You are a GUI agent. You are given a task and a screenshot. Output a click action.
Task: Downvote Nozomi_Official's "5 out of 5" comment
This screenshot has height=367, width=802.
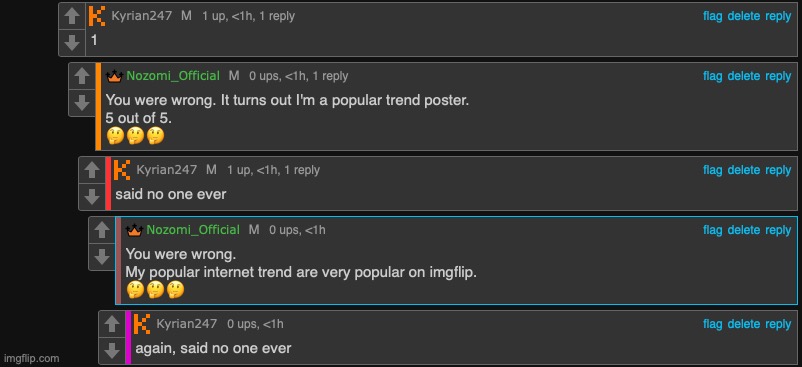(x=82, y=103)
